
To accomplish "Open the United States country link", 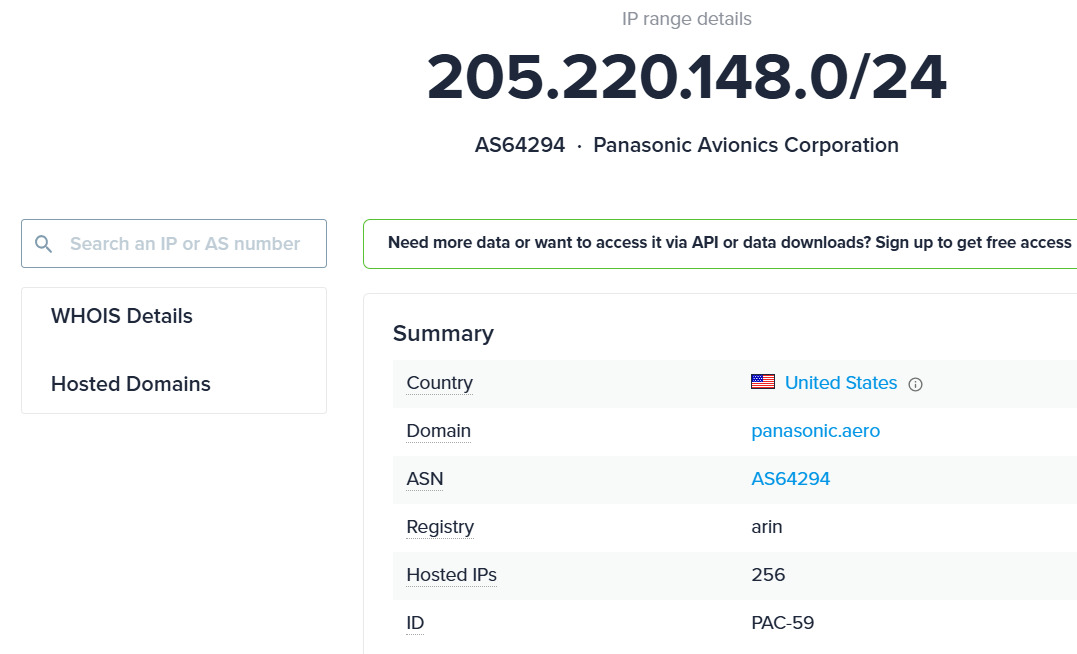I will click(841, 383).
